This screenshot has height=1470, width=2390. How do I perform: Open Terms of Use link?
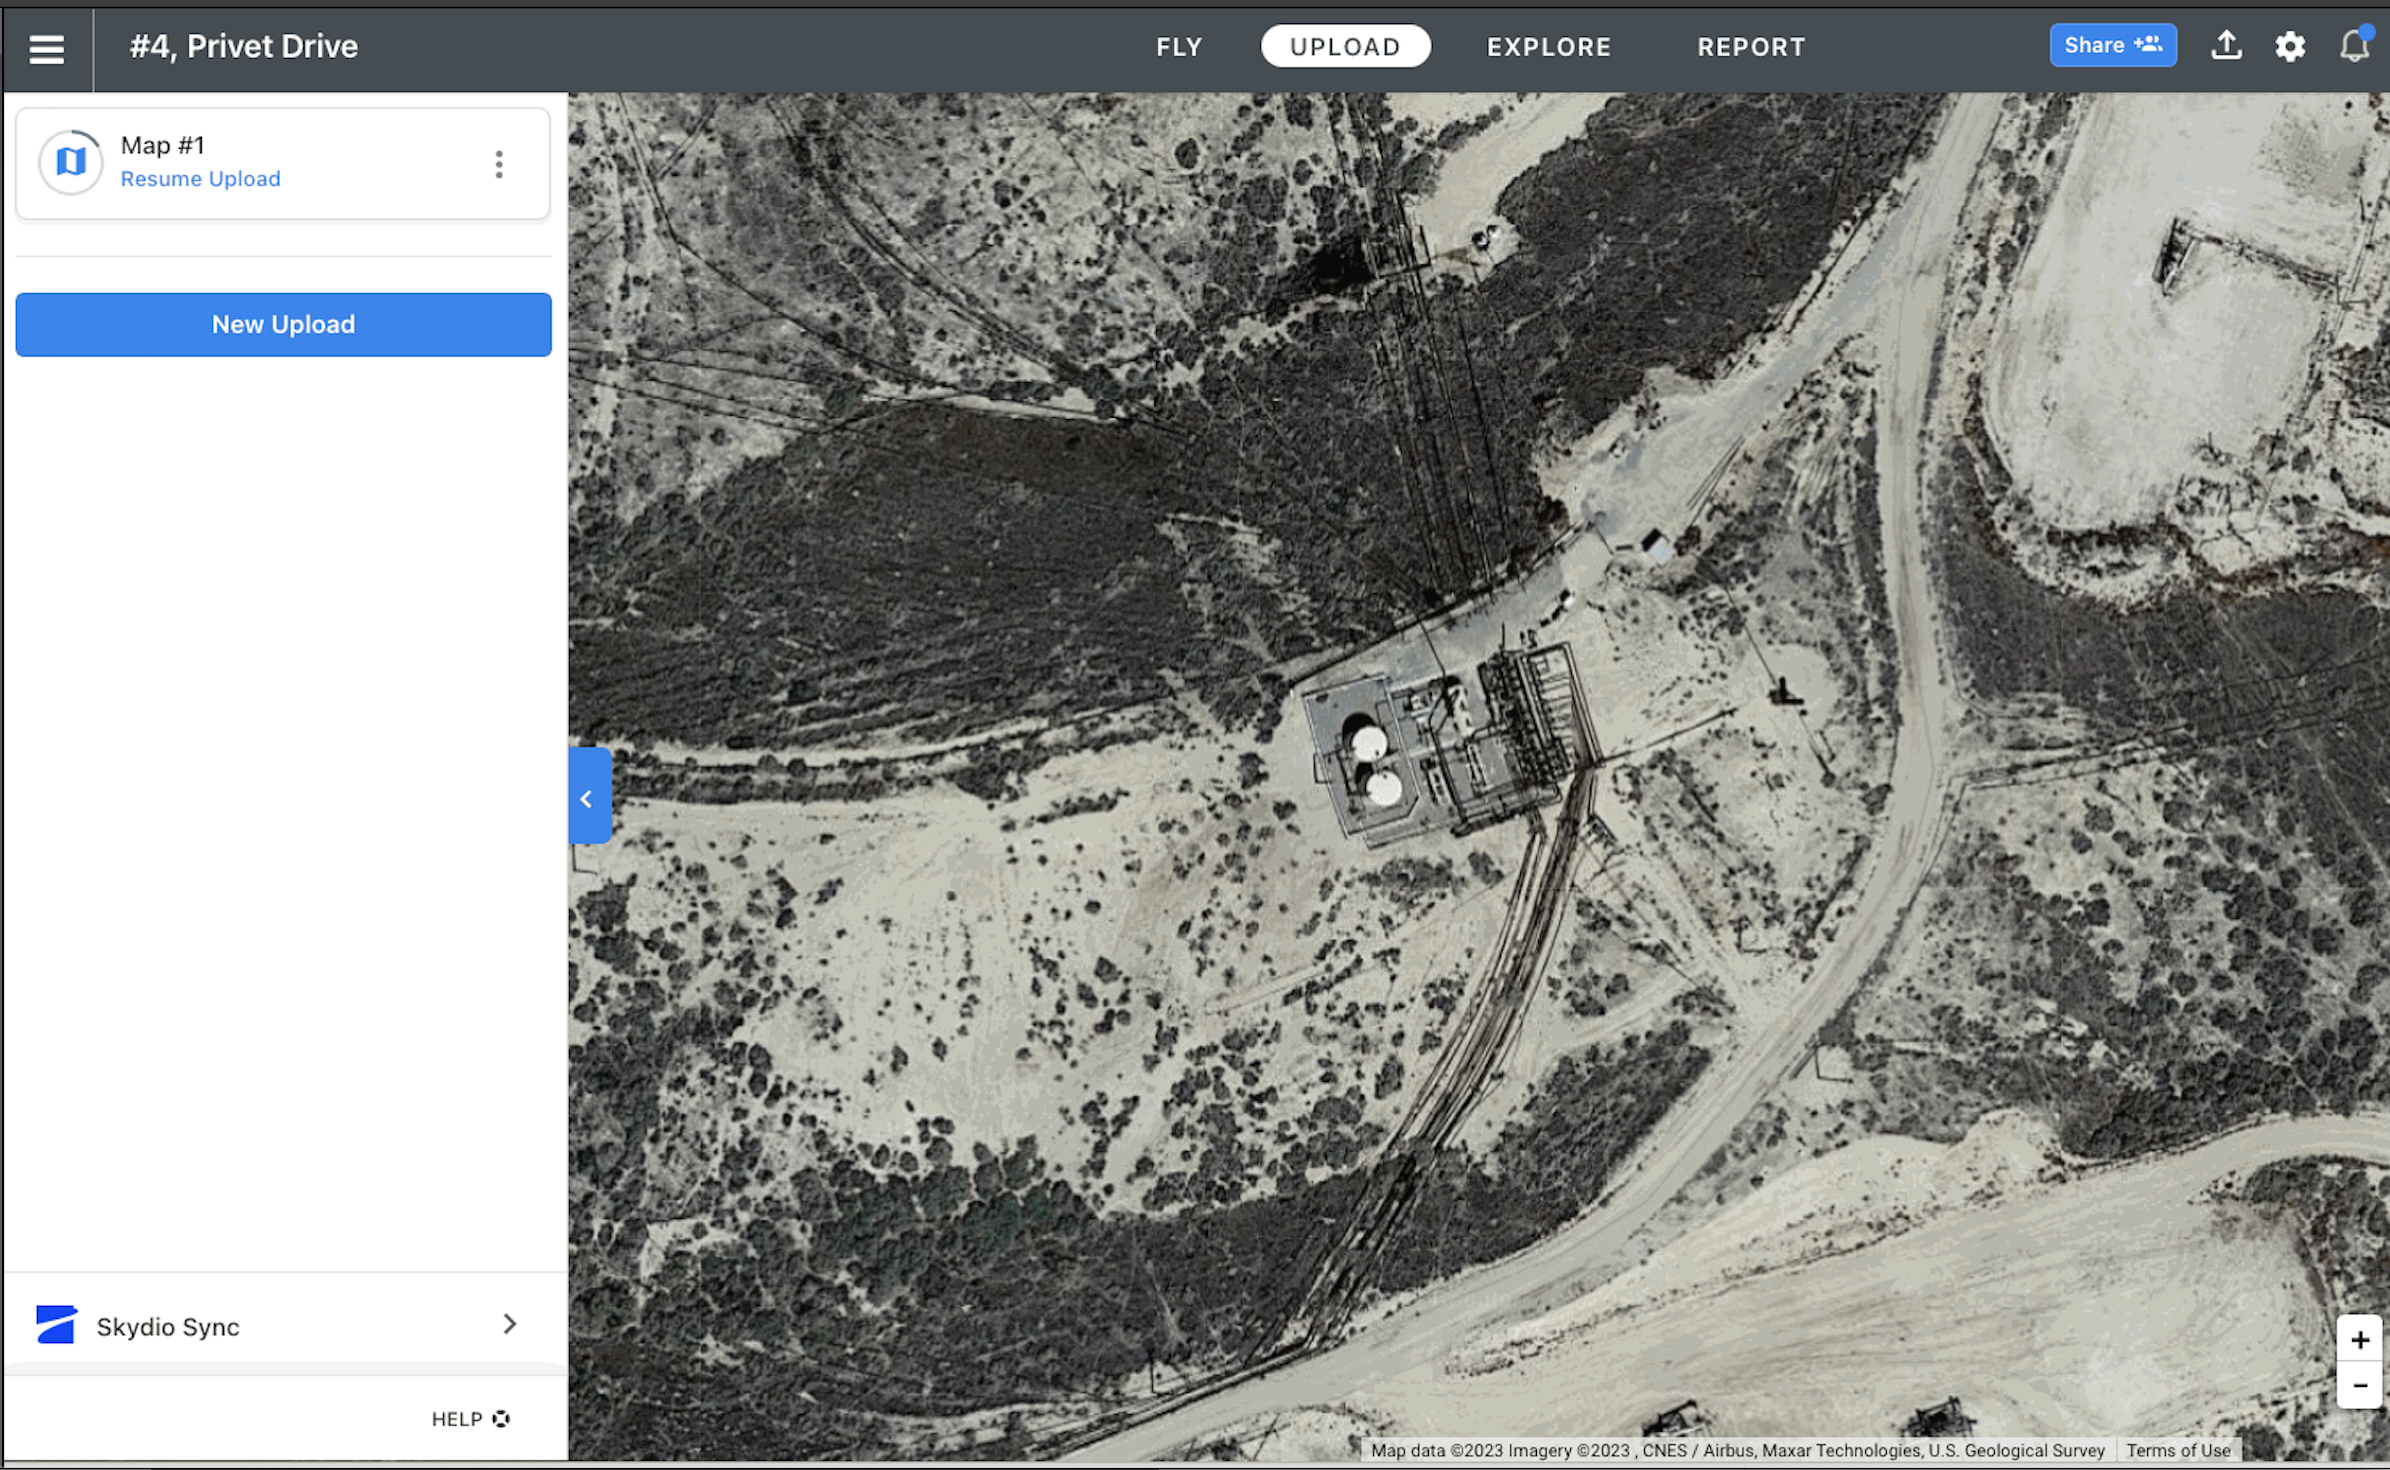coord(2178,1450)
